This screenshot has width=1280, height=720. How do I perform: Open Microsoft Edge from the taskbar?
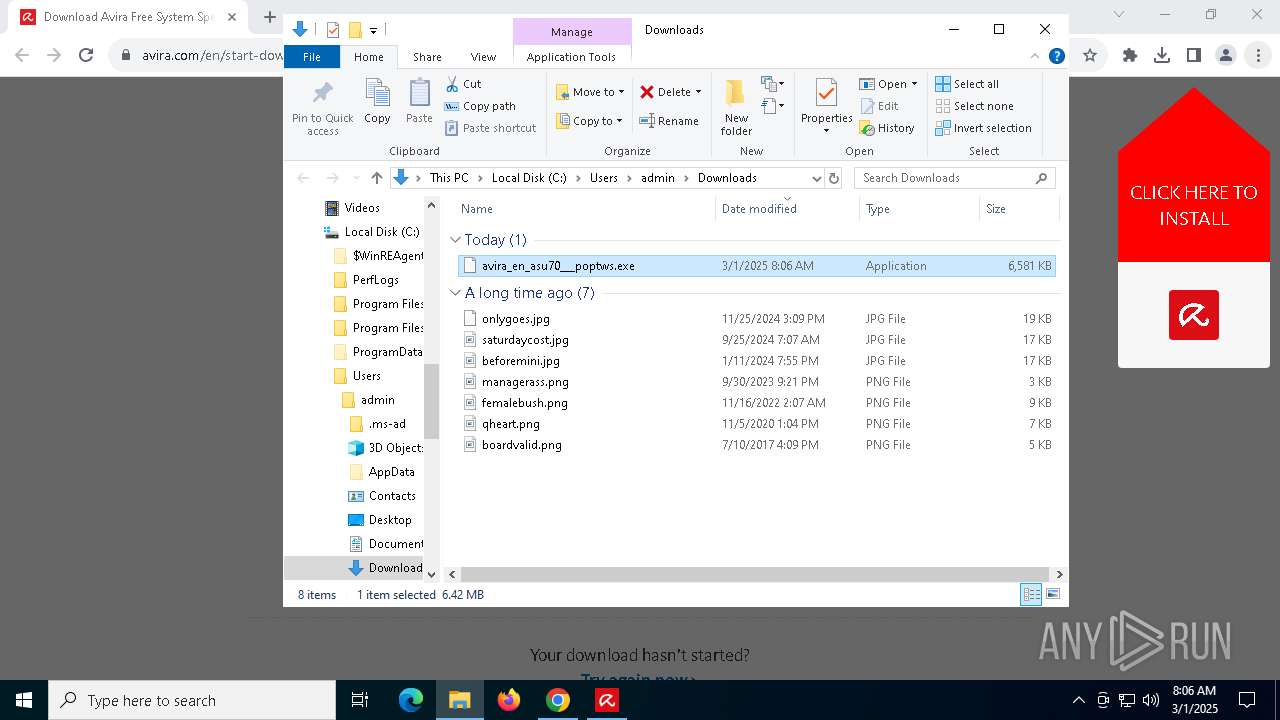(411, 700)
